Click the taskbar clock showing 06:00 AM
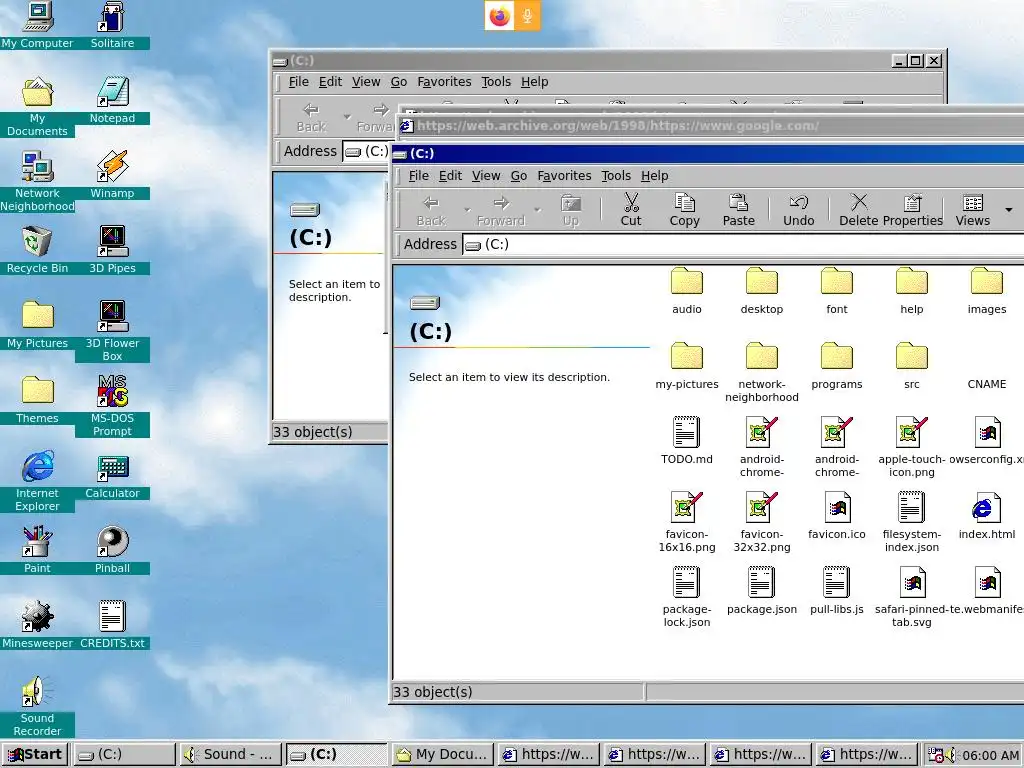This screenshot has height=768, width=1024. (990, 755)
